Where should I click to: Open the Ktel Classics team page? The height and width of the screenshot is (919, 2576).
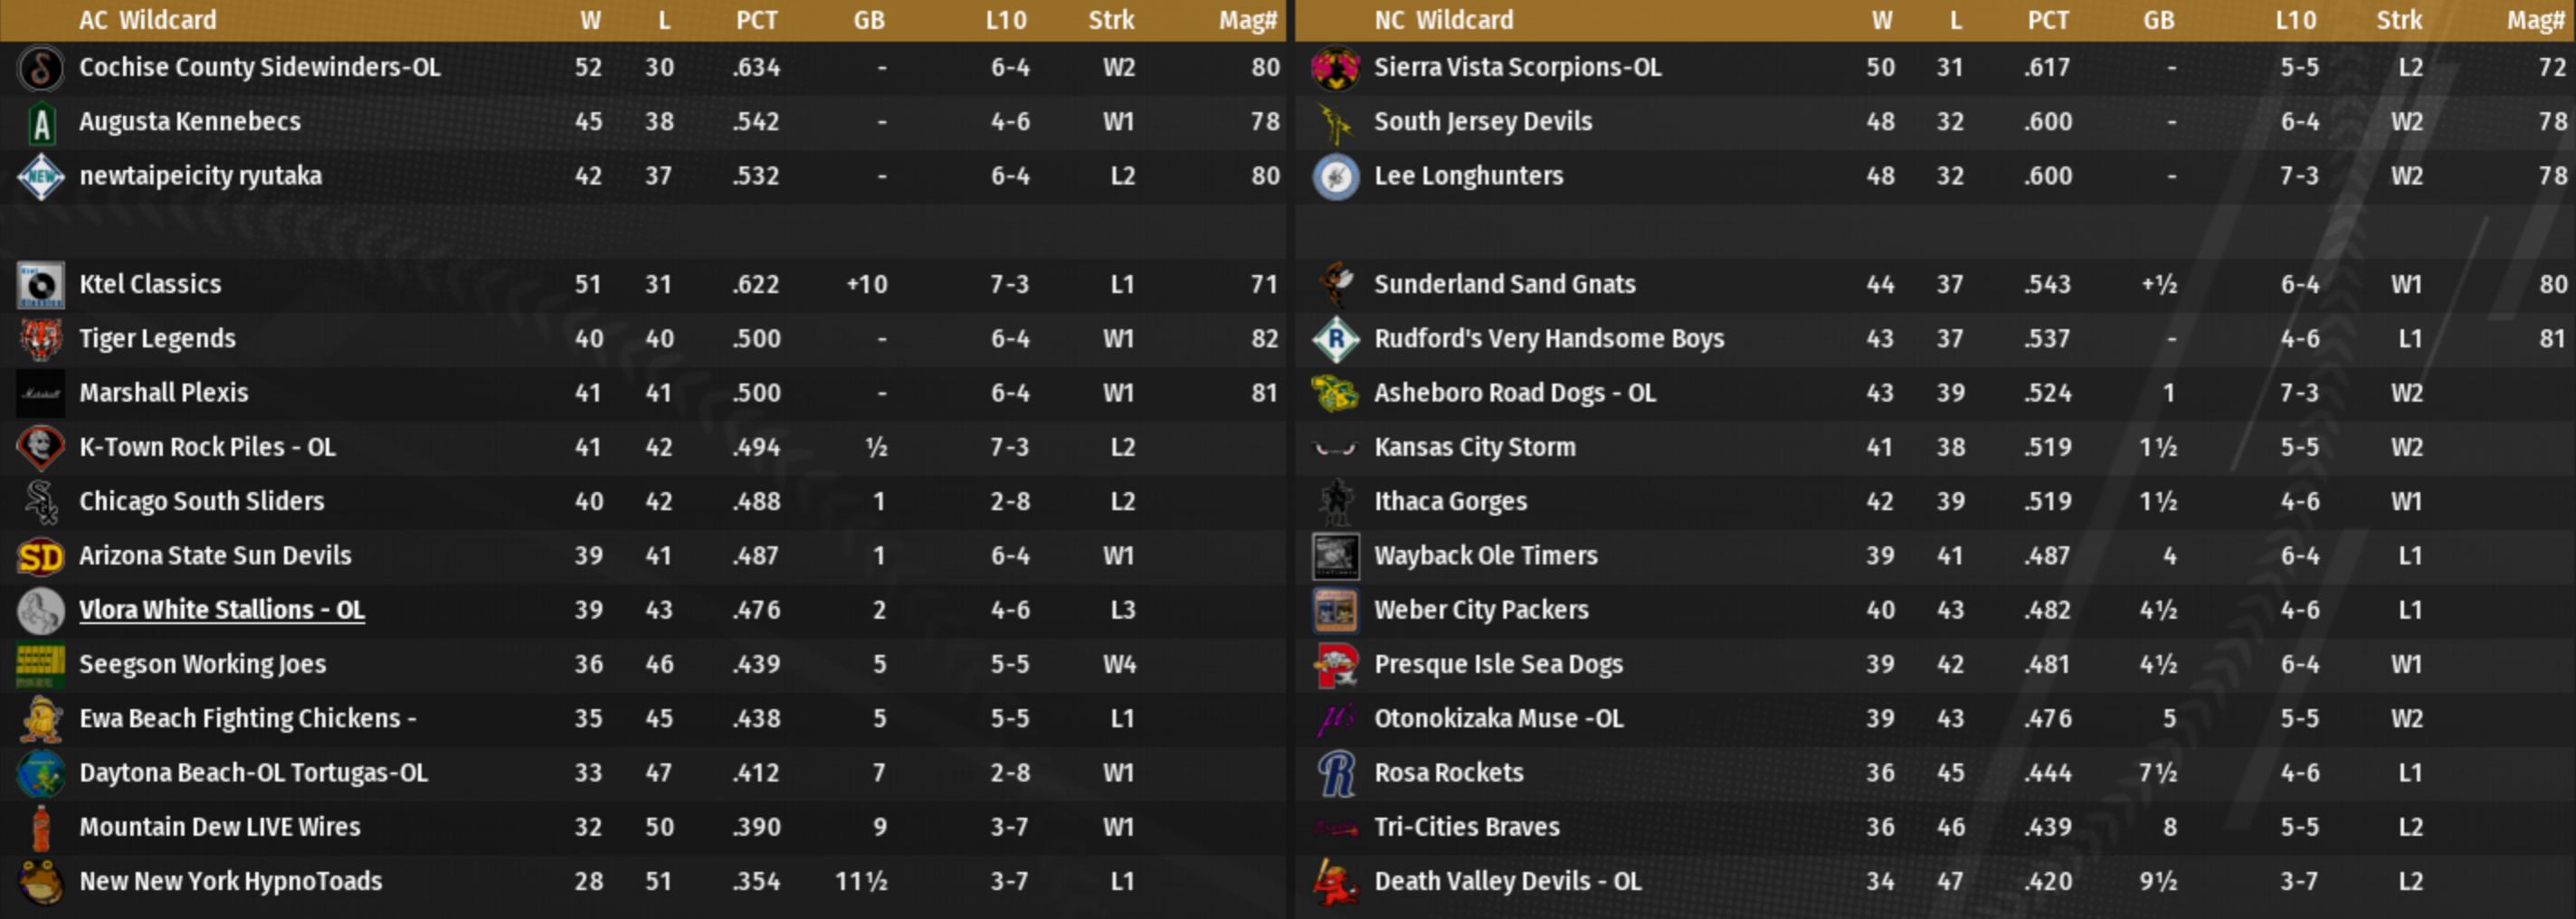[x=150, y=284]
